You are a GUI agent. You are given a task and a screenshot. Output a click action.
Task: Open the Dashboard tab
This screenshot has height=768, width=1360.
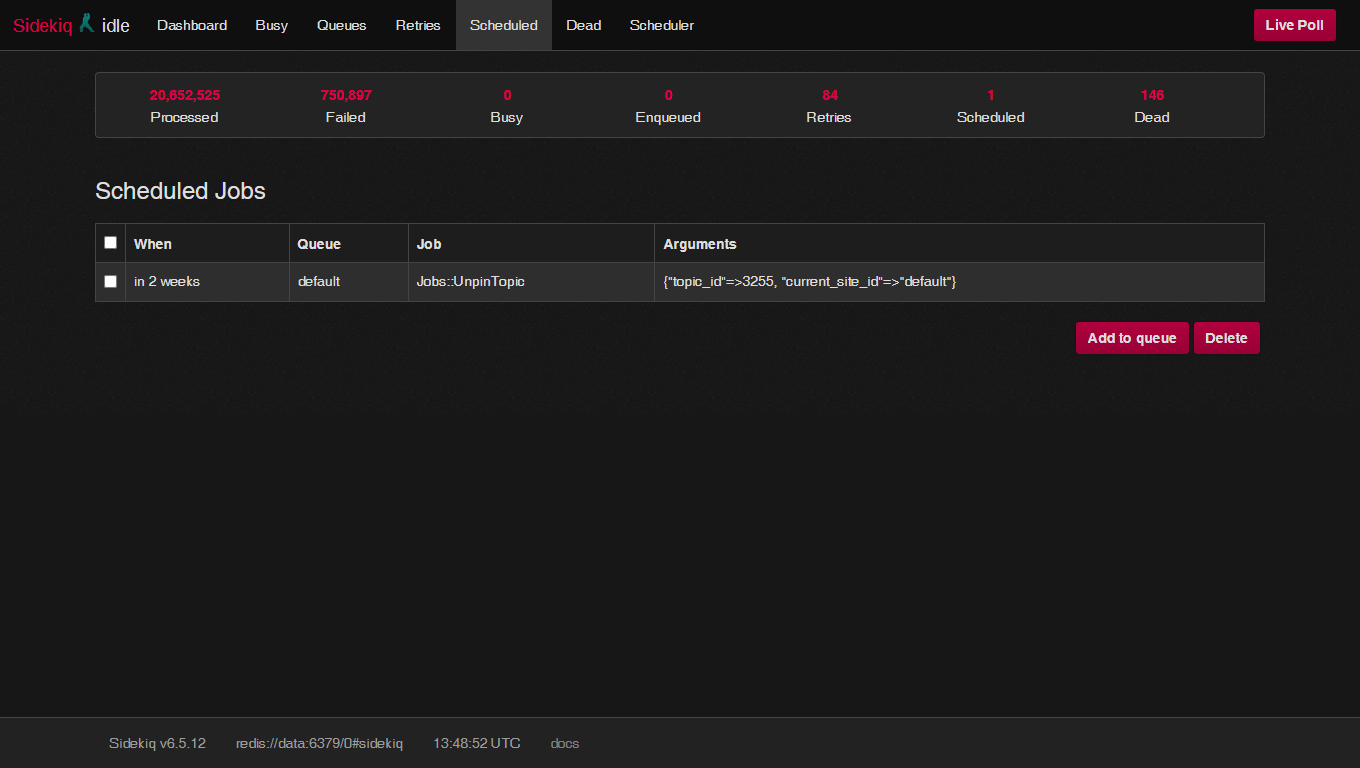click(192, 25)
